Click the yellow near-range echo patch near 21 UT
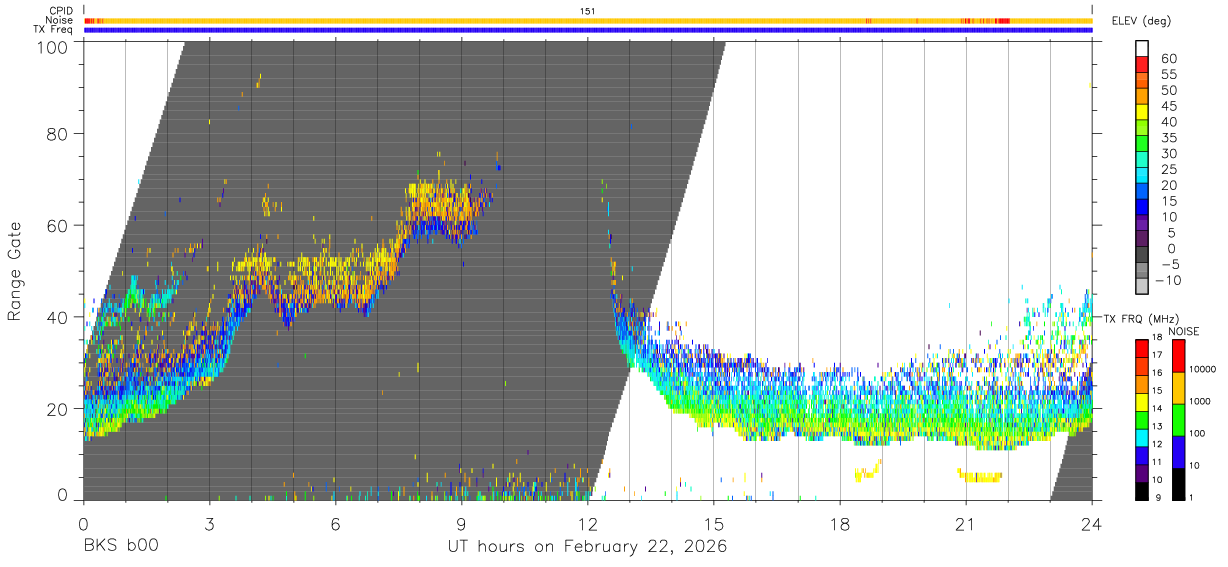Viewport: 1228px width, 567px height. coord(980,476)
